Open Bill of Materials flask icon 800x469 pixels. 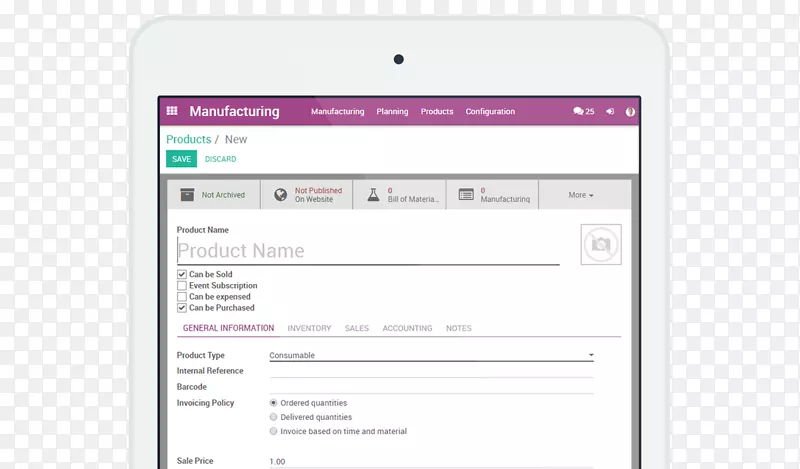pos(372,195)
